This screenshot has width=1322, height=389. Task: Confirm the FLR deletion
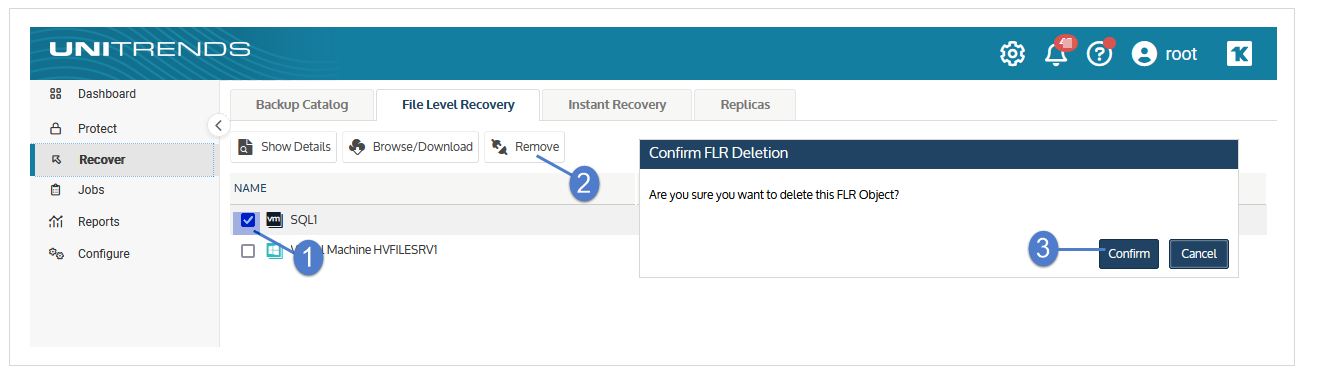tap(1129, 254)
